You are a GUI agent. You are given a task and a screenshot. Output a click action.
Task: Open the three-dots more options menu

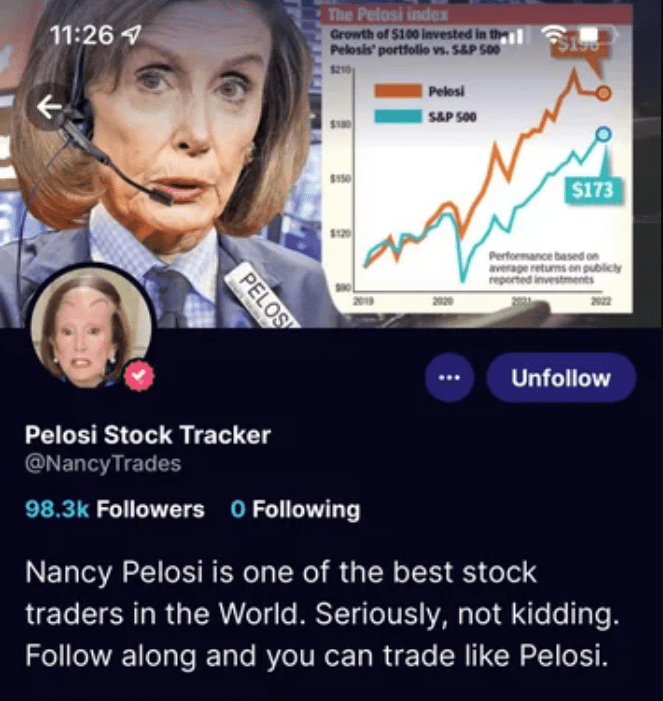(449, 377)
